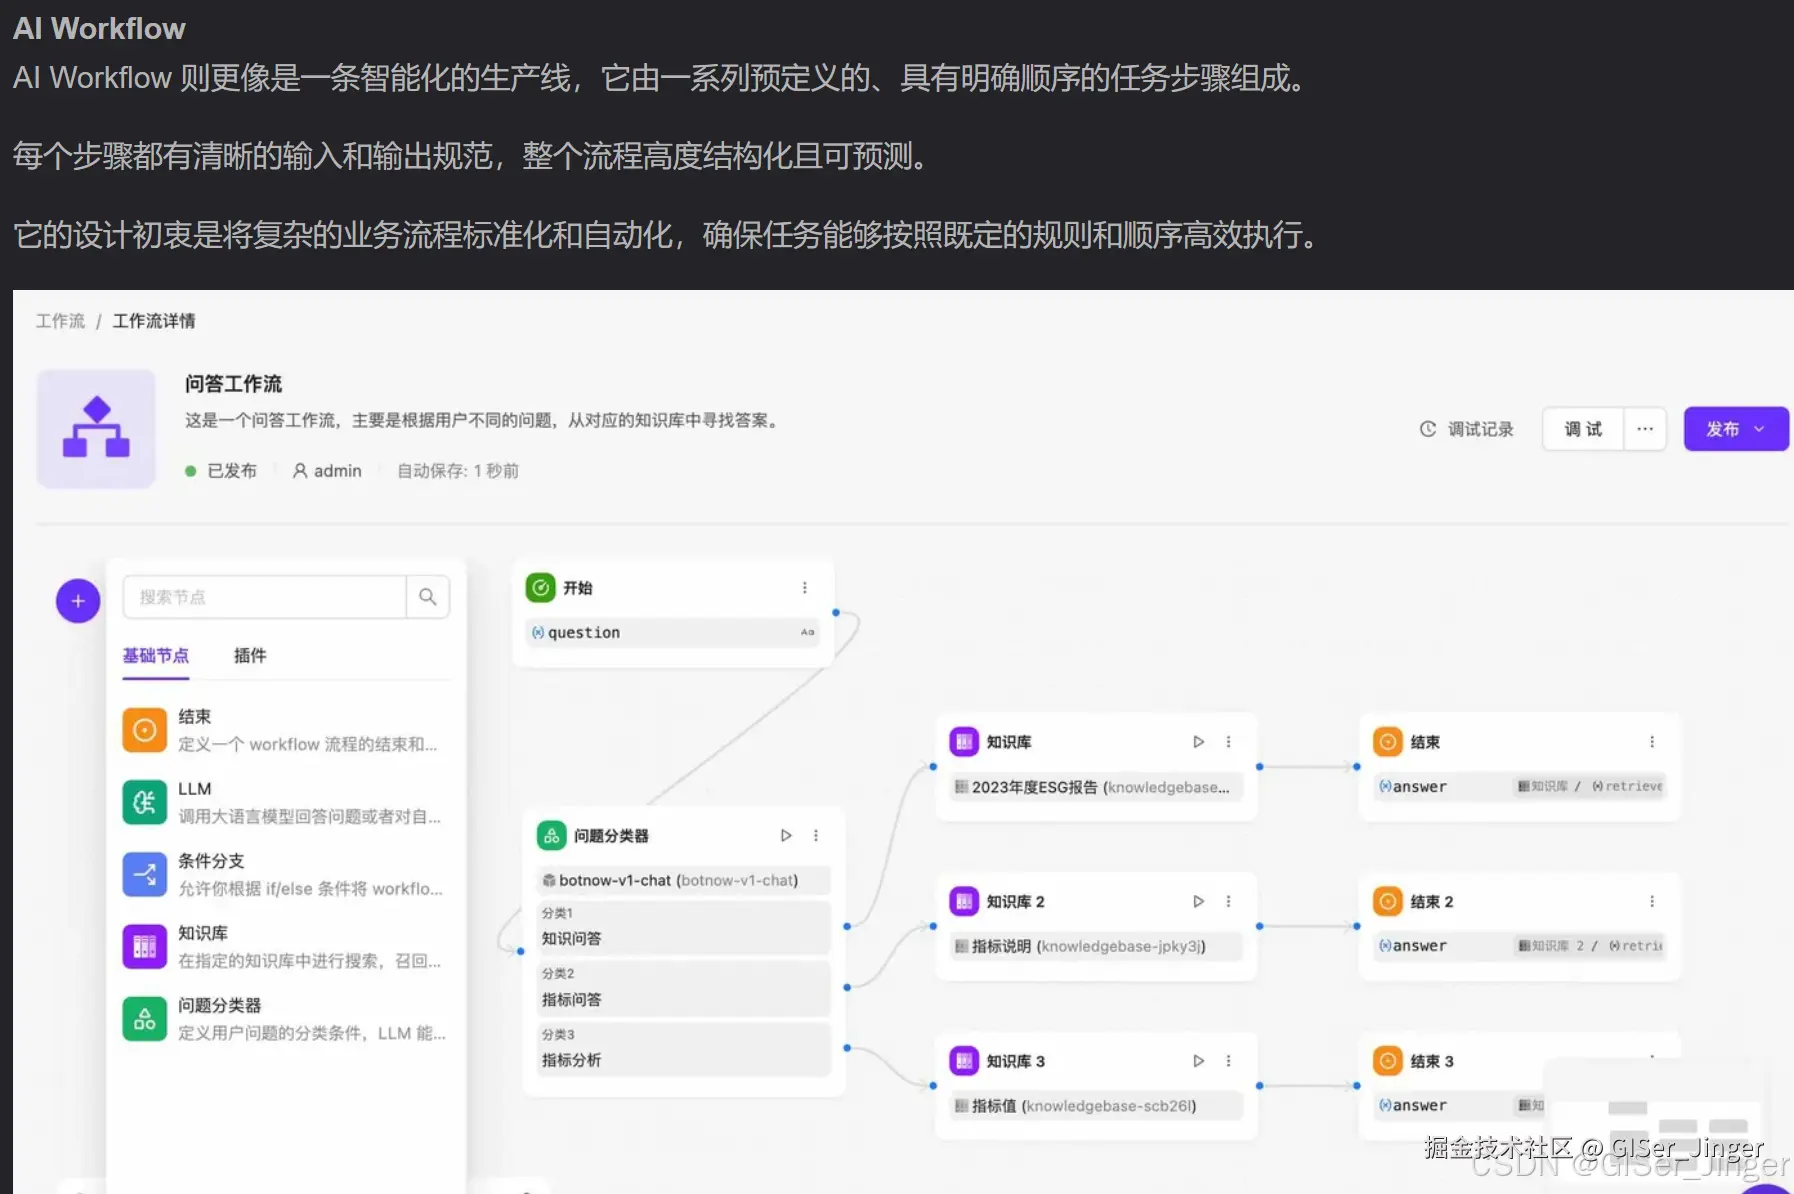Select the 条件分支 node icon
The image size is (1794, 1194).
pyautogui.click(x=144, y=873)
